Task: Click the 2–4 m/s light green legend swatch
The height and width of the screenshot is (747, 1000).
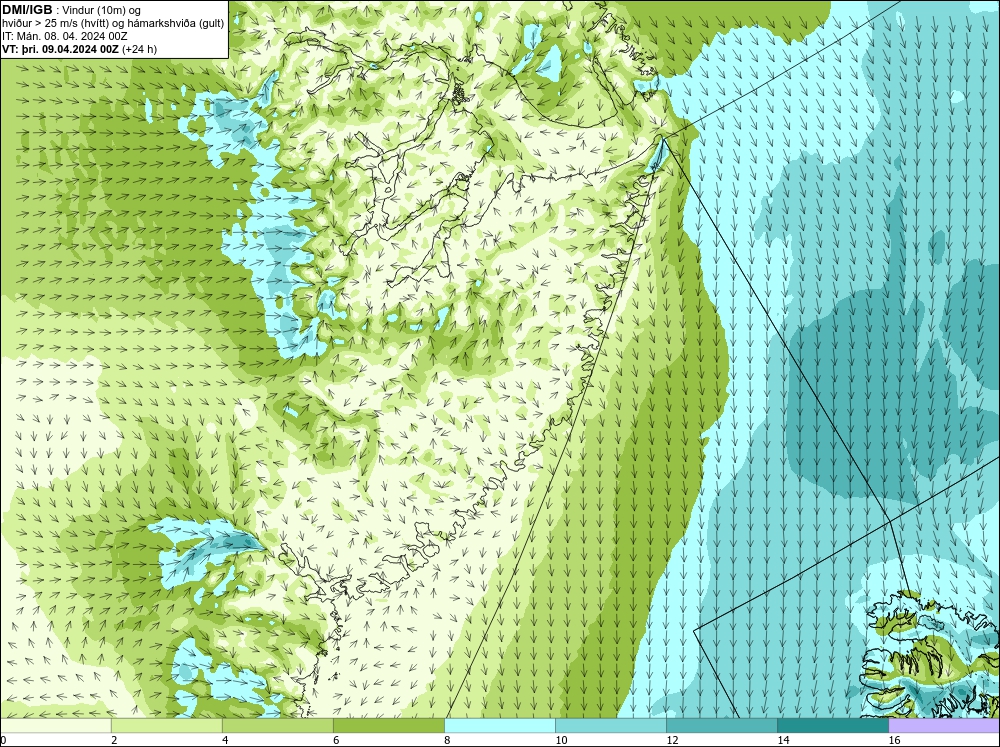Action: 166,725
